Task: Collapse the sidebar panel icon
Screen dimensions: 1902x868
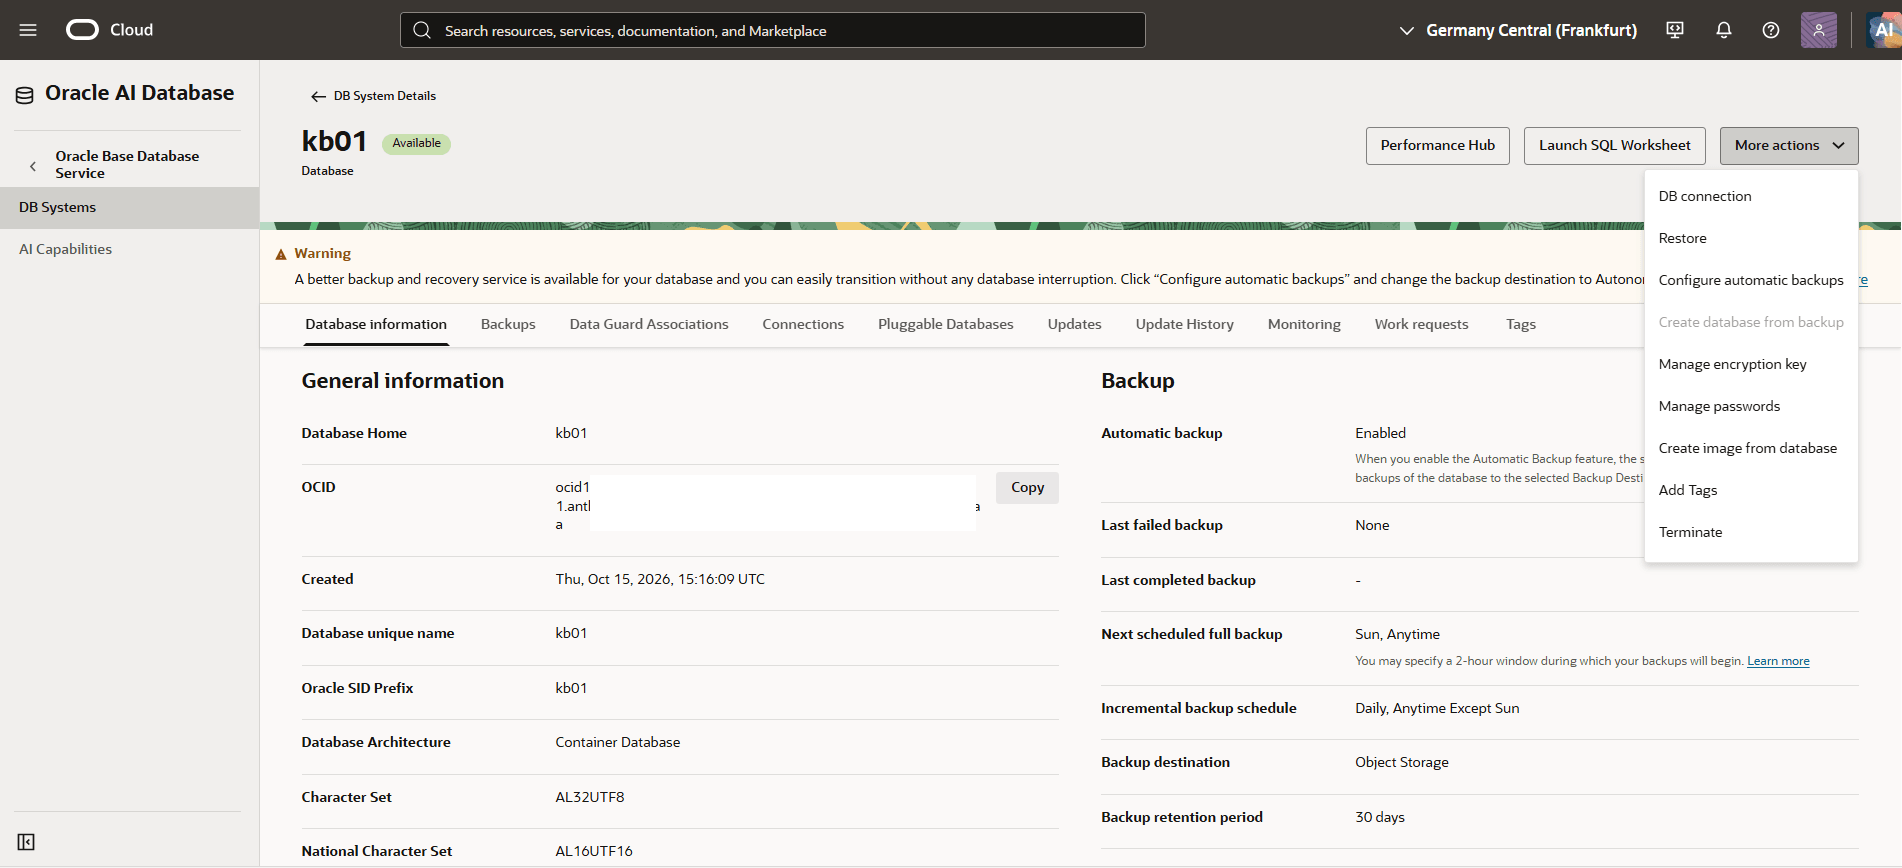Action: coord(26,842)
